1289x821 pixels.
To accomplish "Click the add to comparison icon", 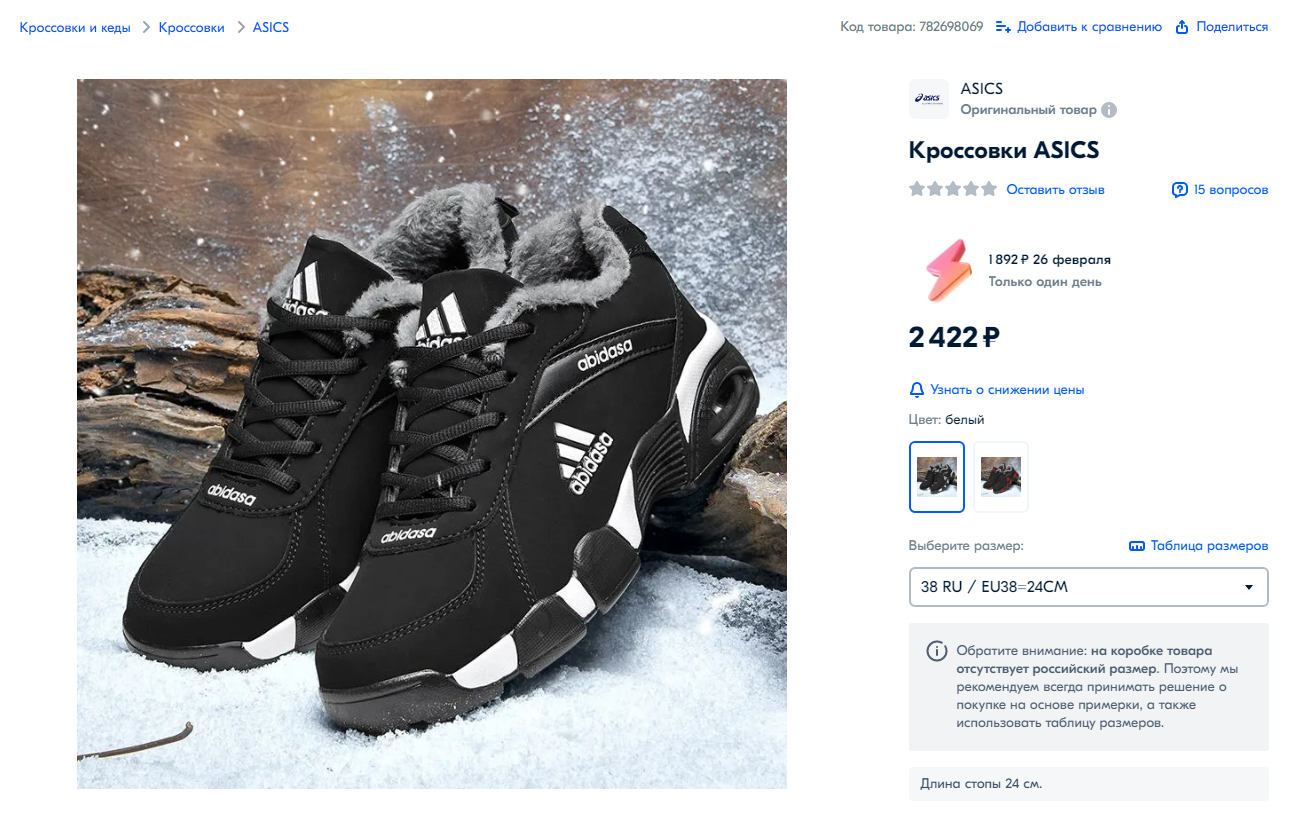I will tap(1004, 27).
